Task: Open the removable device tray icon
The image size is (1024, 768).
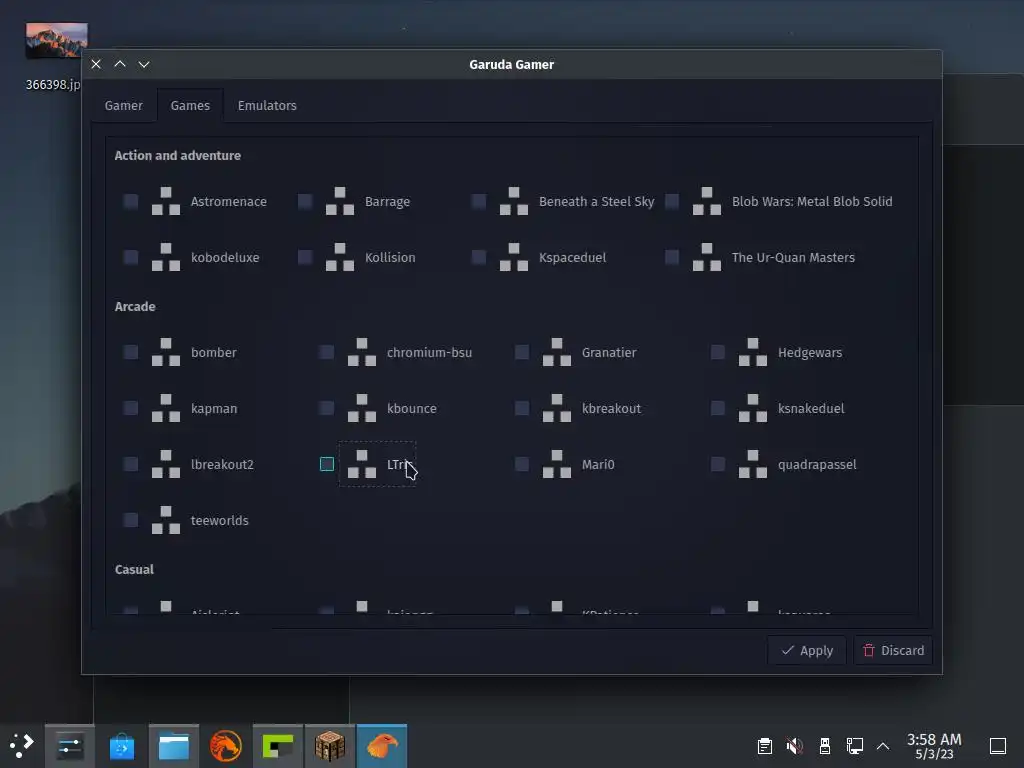Action: pos(825,746)
